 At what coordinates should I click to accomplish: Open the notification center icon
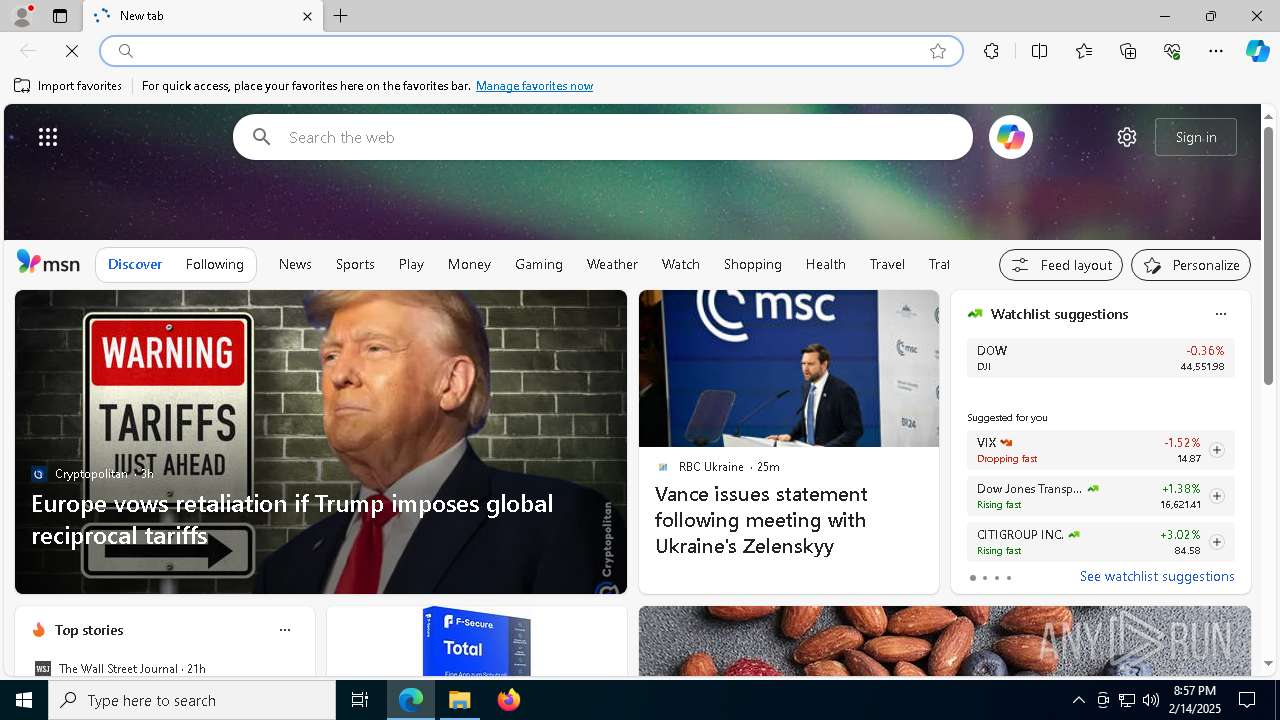coord(1247,700)
